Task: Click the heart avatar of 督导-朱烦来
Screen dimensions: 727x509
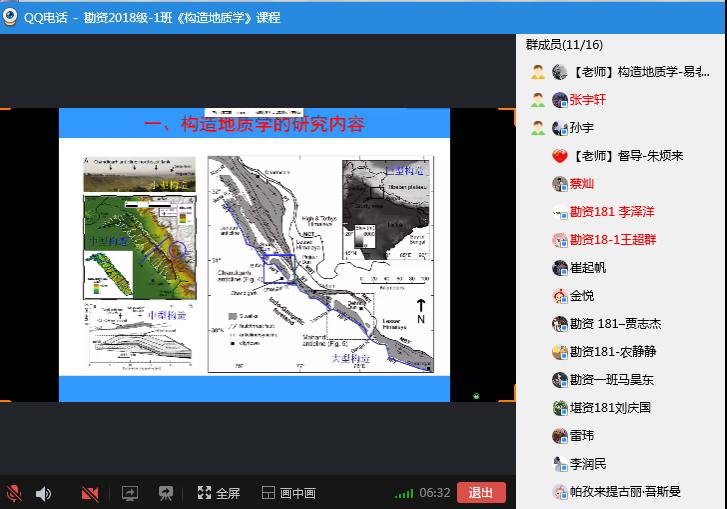Action: point(560,156)
